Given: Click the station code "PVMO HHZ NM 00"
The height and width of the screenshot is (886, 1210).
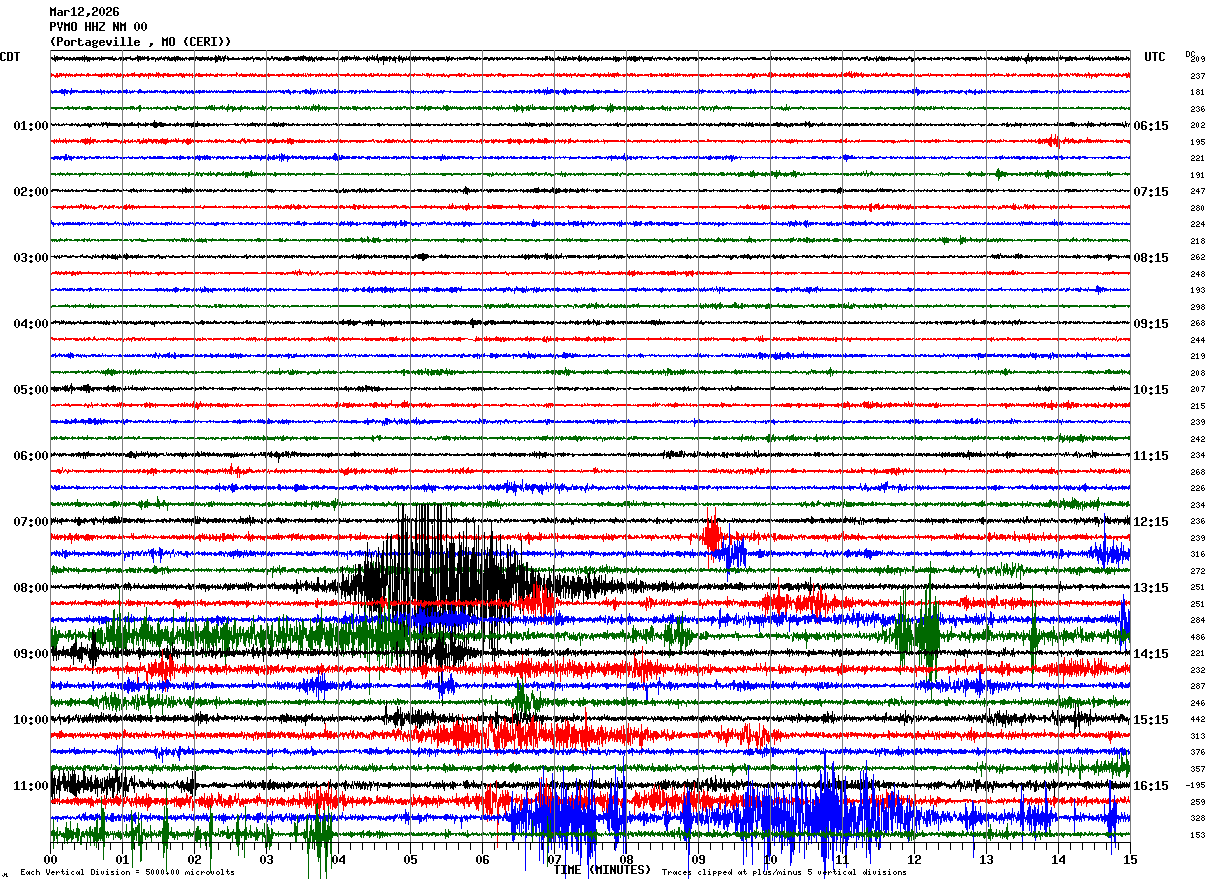Looking at the screenshot, I should coord(98,27).
